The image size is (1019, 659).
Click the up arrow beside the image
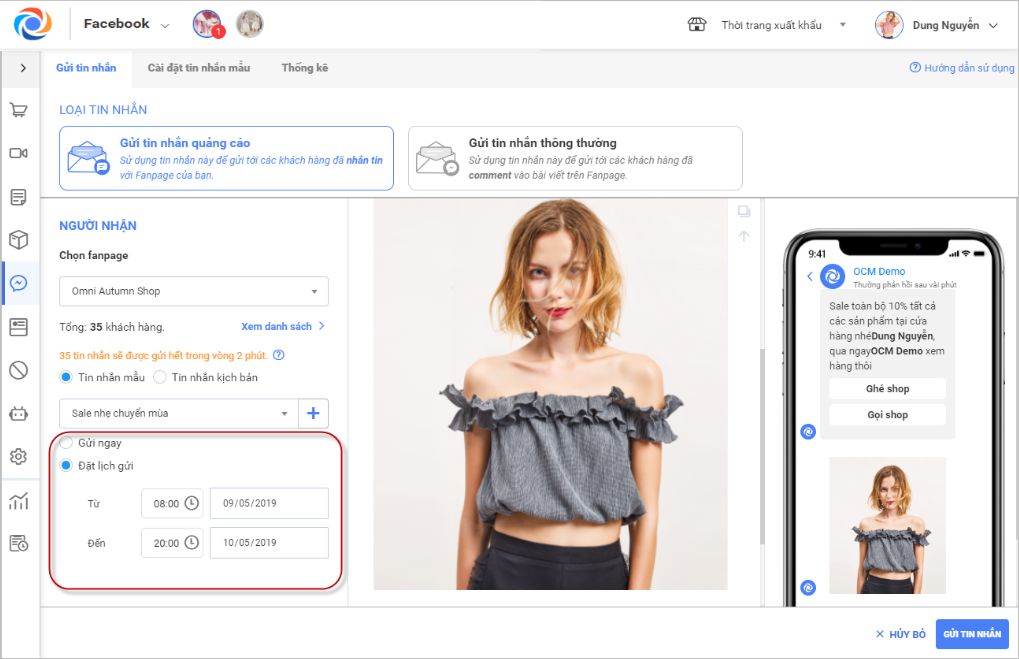tap(744, 236)
